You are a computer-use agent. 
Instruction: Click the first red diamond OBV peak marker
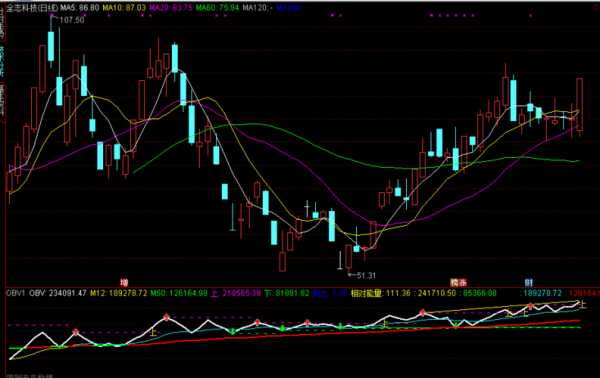(76, 332)
